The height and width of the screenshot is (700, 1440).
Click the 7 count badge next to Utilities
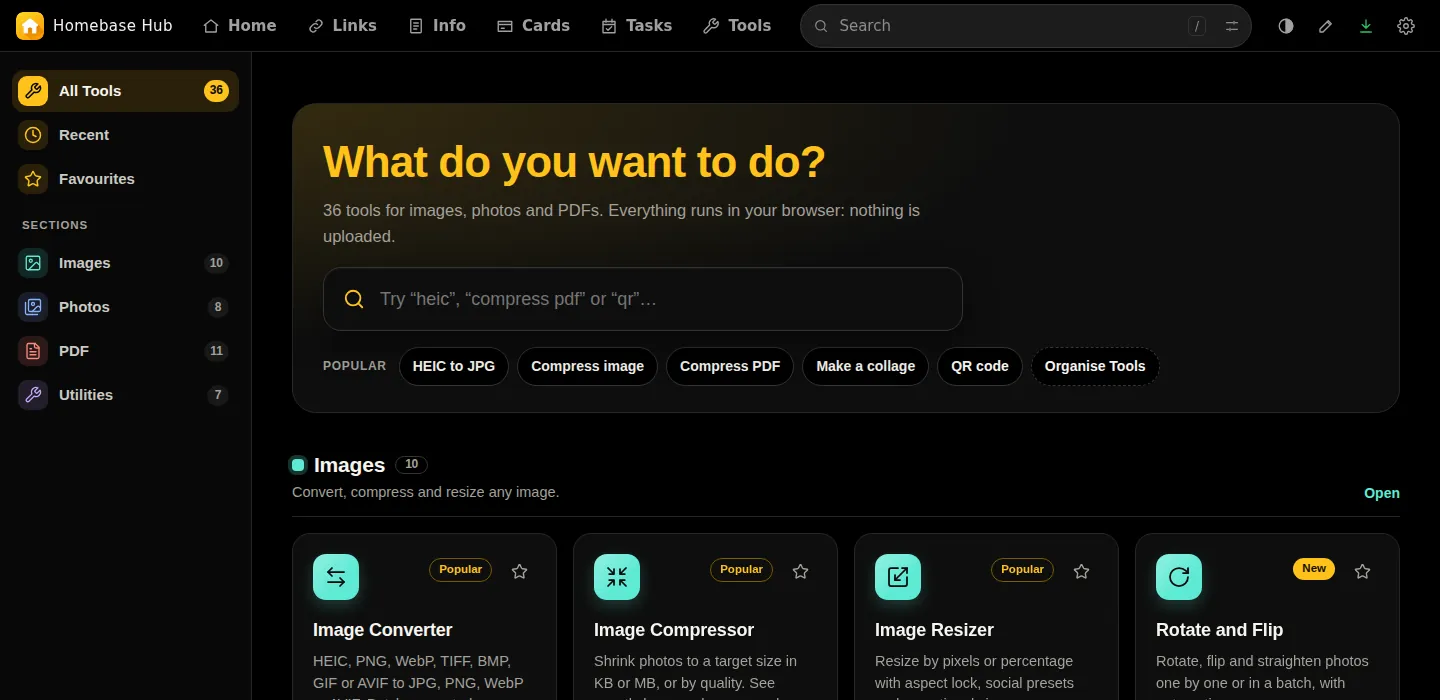(217, 395)
